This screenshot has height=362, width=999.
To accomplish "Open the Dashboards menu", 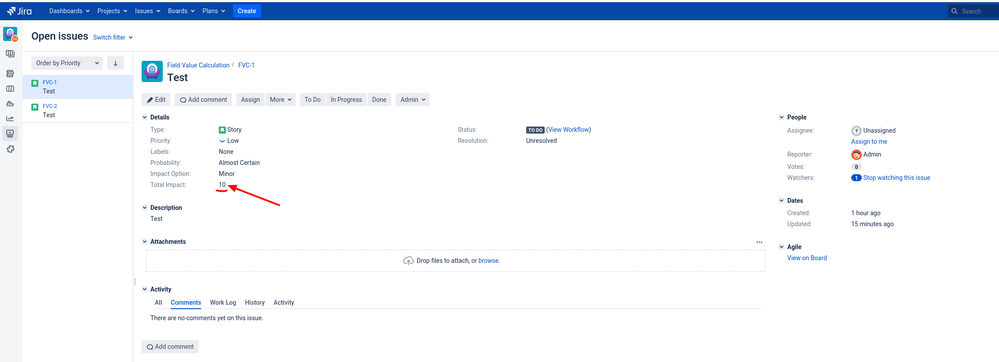I will coord(69,11).
